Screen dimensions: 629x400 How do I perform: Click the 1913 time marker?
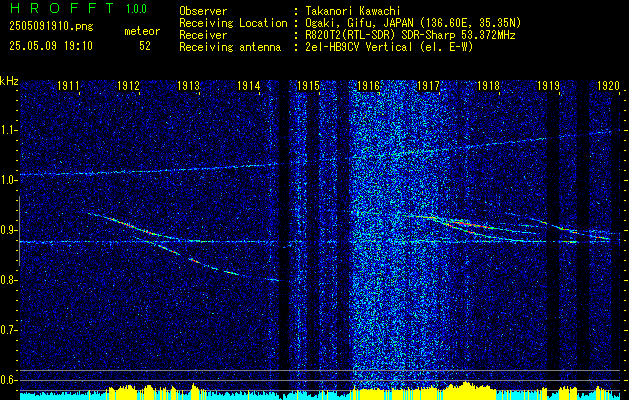tap(189, 86)
